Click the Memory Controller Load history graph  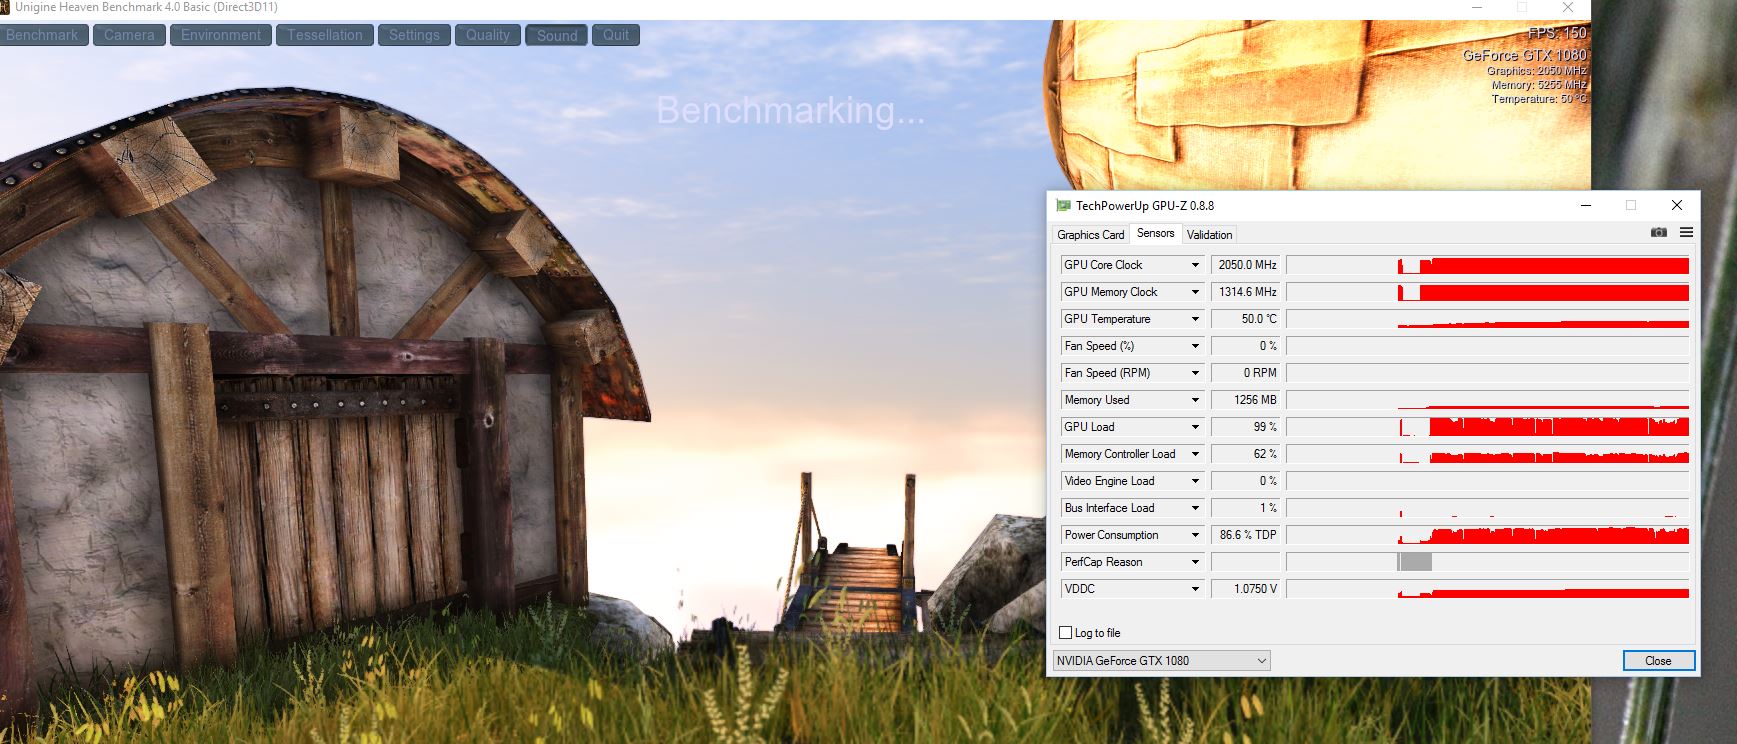pyautogui.click(x=1488, y=454)
